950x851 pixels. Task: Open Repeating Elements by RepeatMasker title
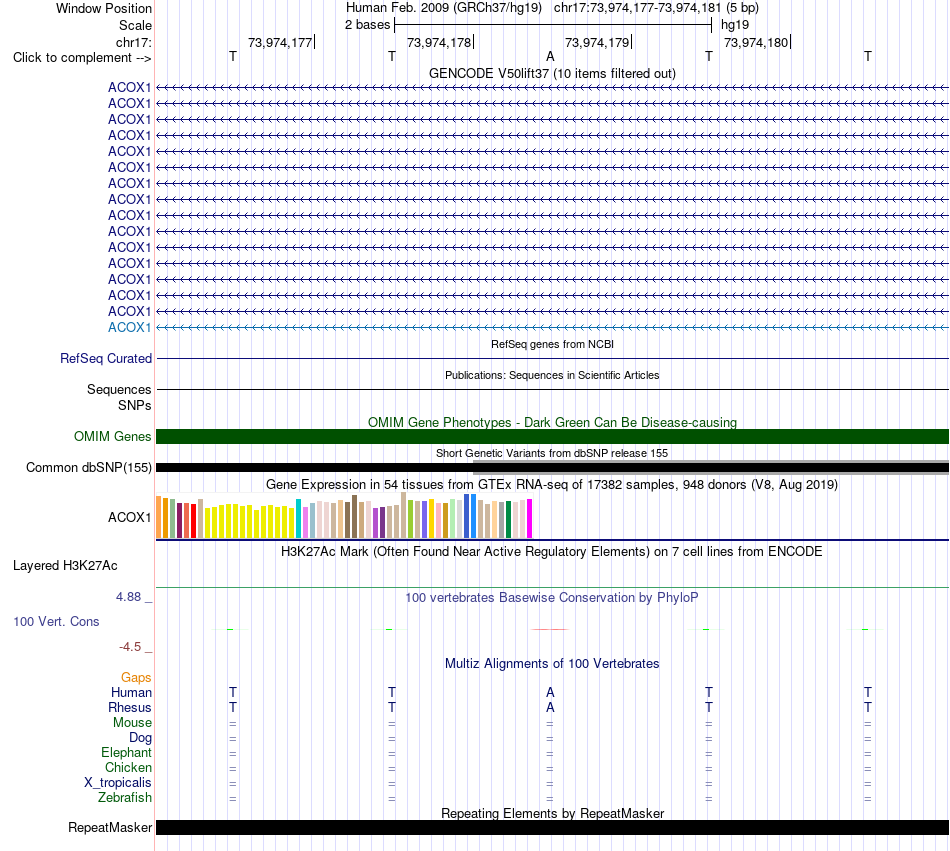click(552, 813)
